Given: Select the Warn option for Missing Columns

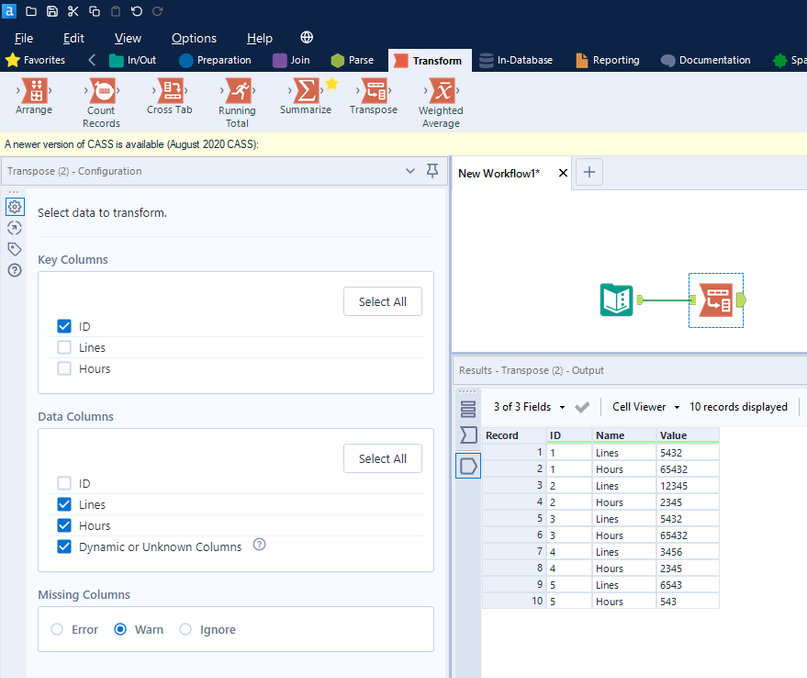Looking at the screenshot, I should pyautogui.click(x=120, y=630).
